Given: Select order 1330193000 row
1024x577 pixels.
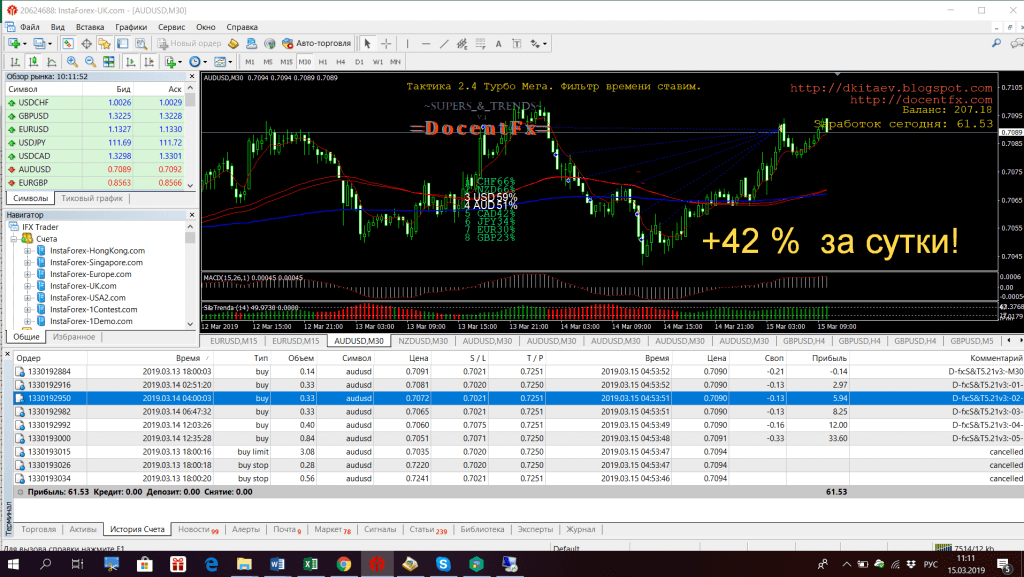Looking at the screenshot, I should pyautogui.click(x=519, y=439).
